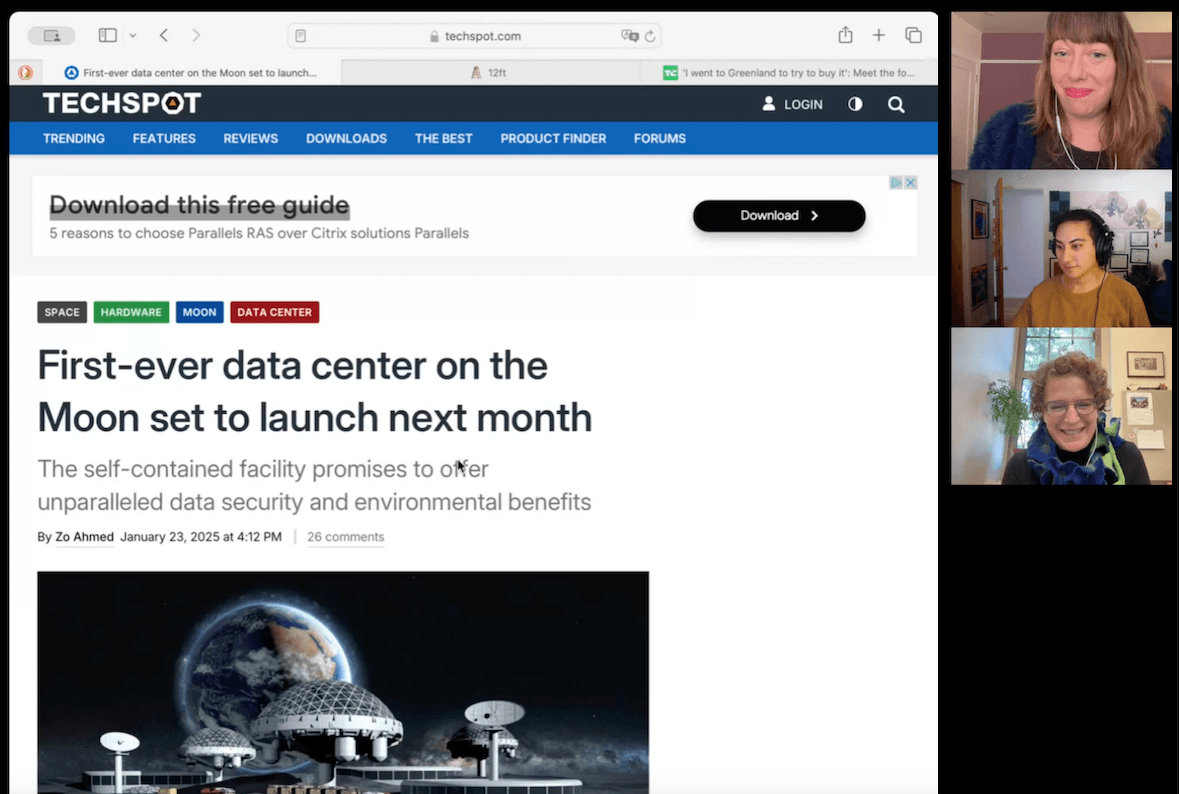Open the Share menu icon
1179x794 pixels.
[x=845, y=35]
